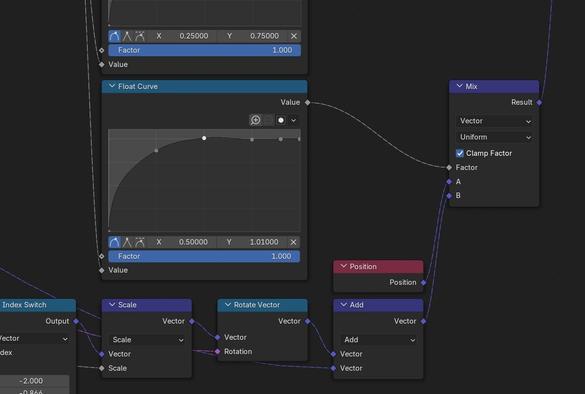This screenshot has height=394, width=585.
Task: Select the Position node header
Action: click(378, 266)
